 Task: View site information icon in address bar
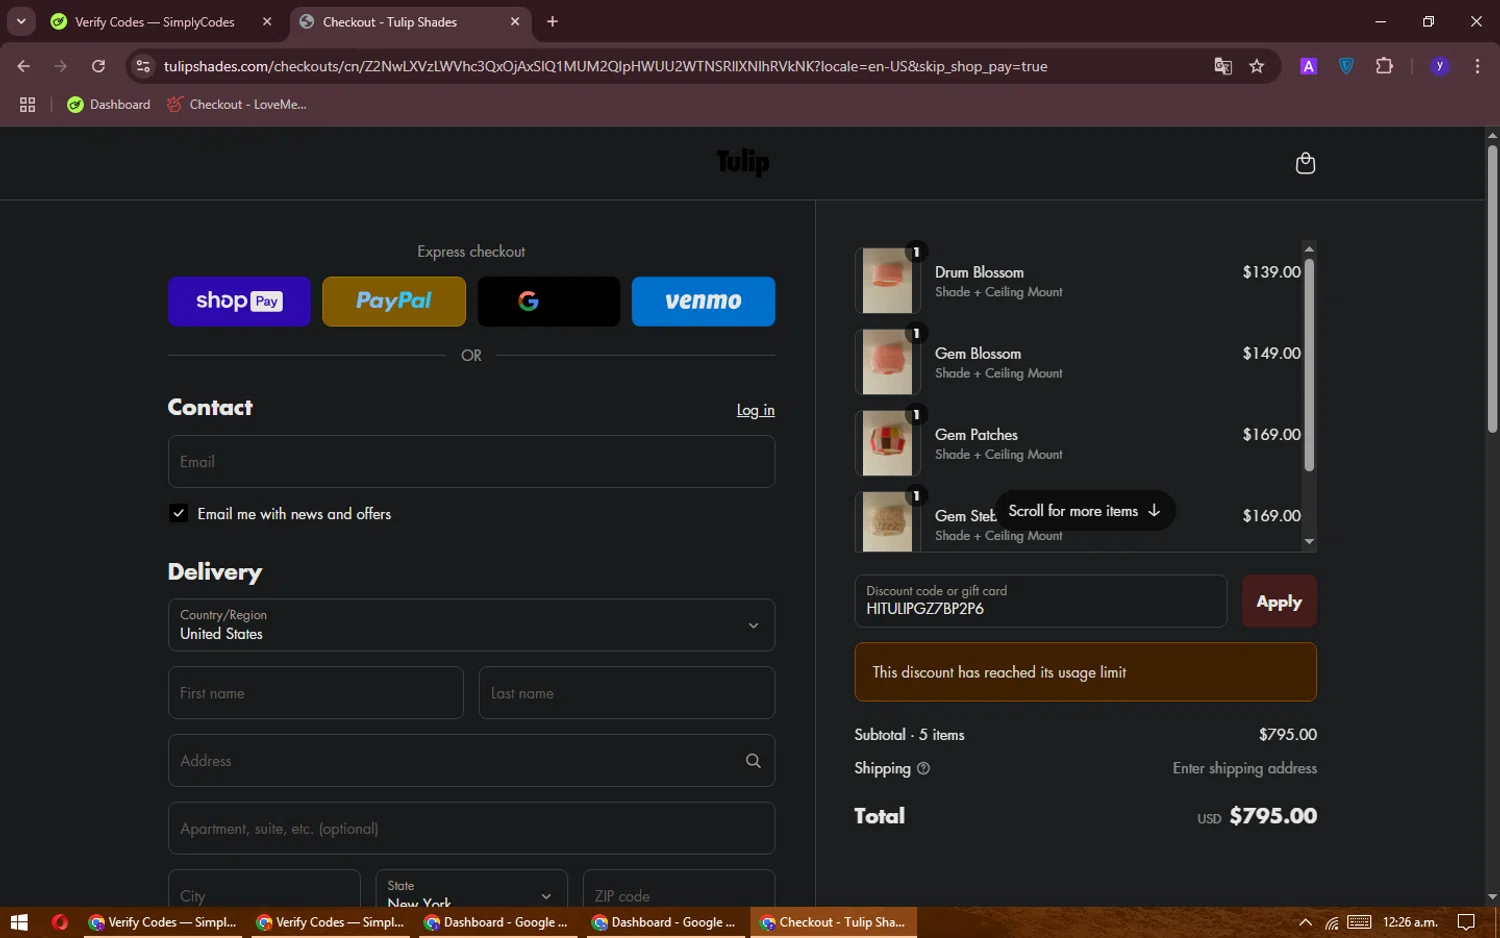pyautogui.click(x=143, y=66)
